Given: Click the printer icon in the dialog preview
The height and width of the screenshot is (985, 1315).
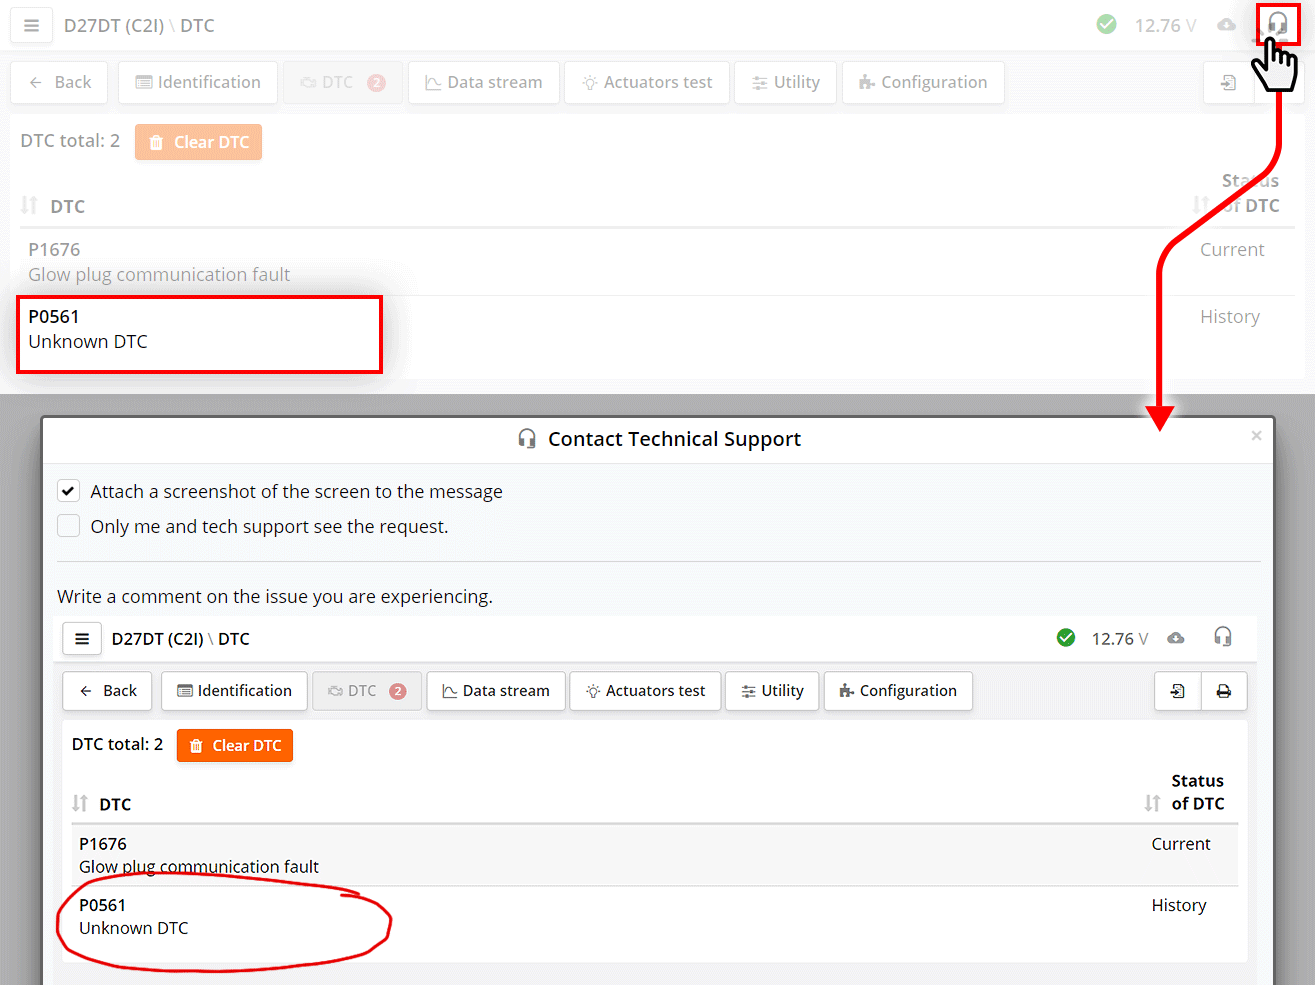Looking at the screenshot, I should tap(1223, 691).
